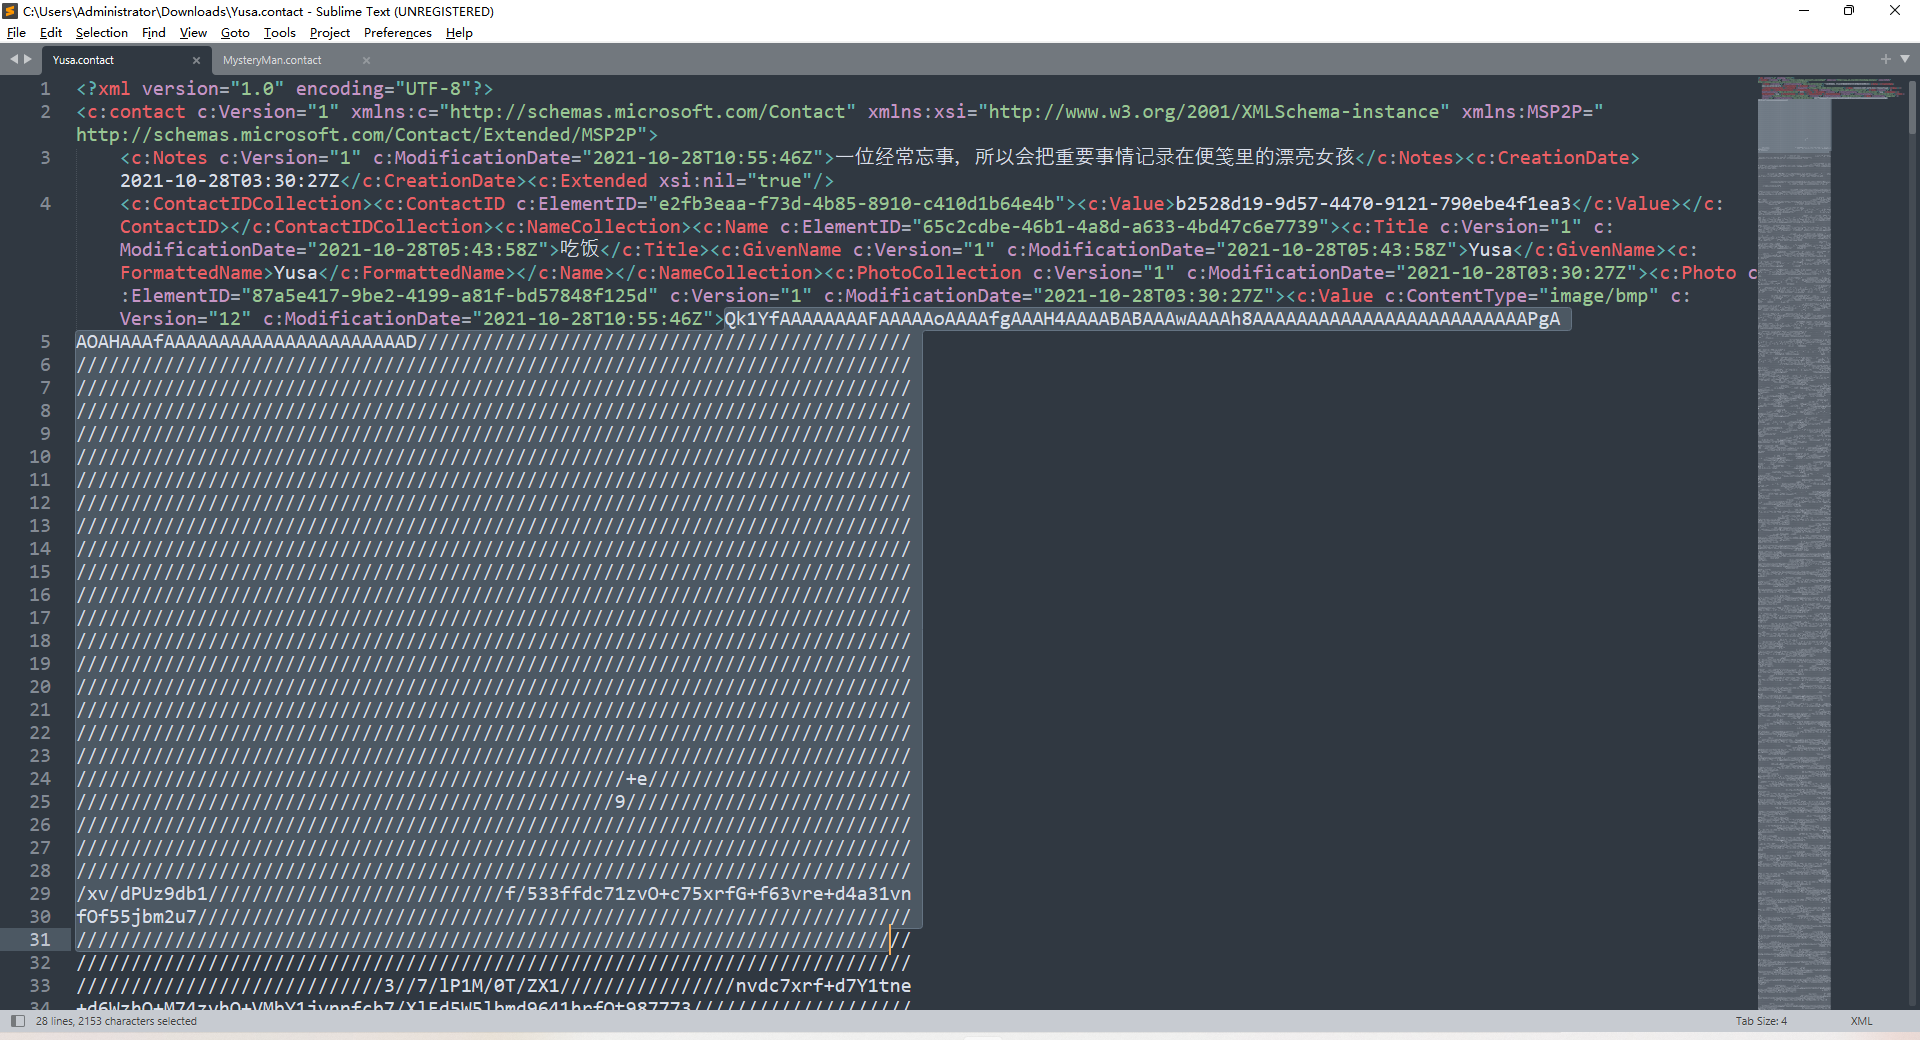Image resolution: width=1920 pixels, height=1040 pixels.
Task: Change XML syntax in status bar
Action: (1861, 1021)
